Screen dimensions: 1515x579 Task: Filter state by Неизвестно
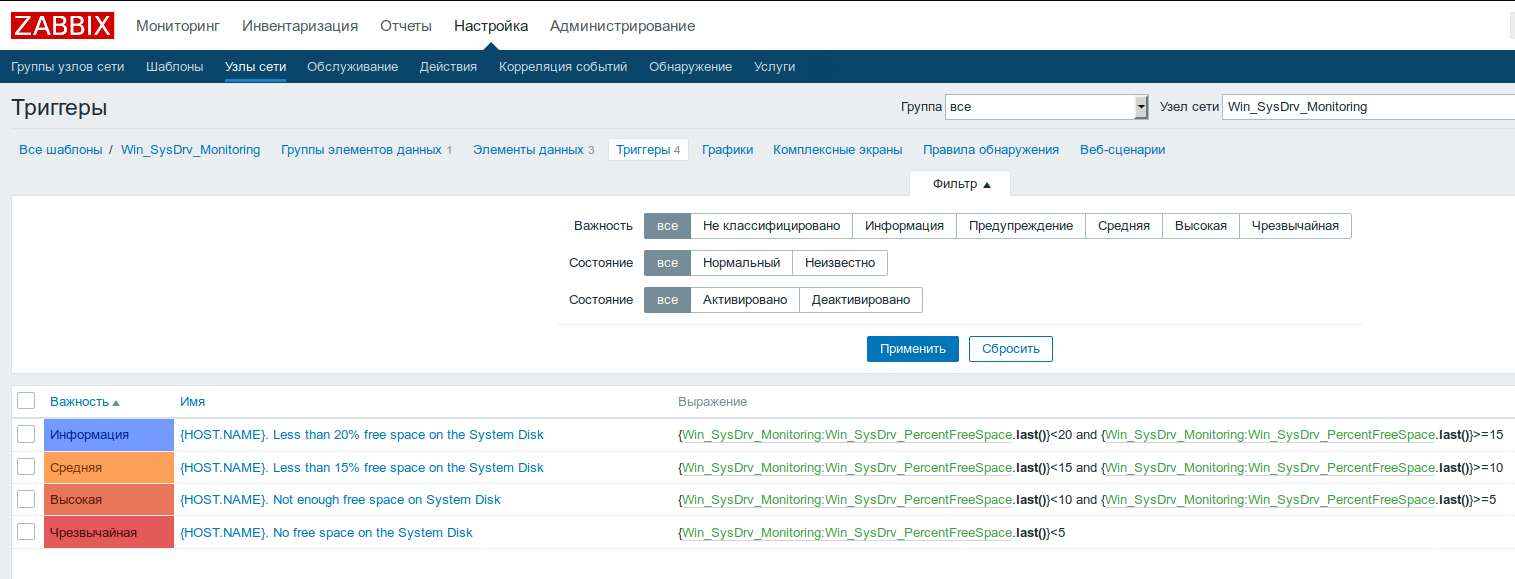840,263
